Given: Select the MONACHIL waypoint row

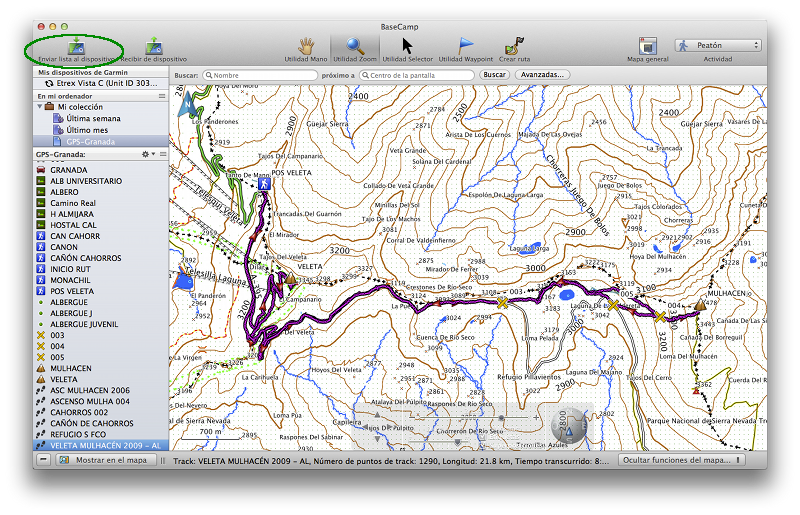Looking at the screenshot, I should [101, 280].
